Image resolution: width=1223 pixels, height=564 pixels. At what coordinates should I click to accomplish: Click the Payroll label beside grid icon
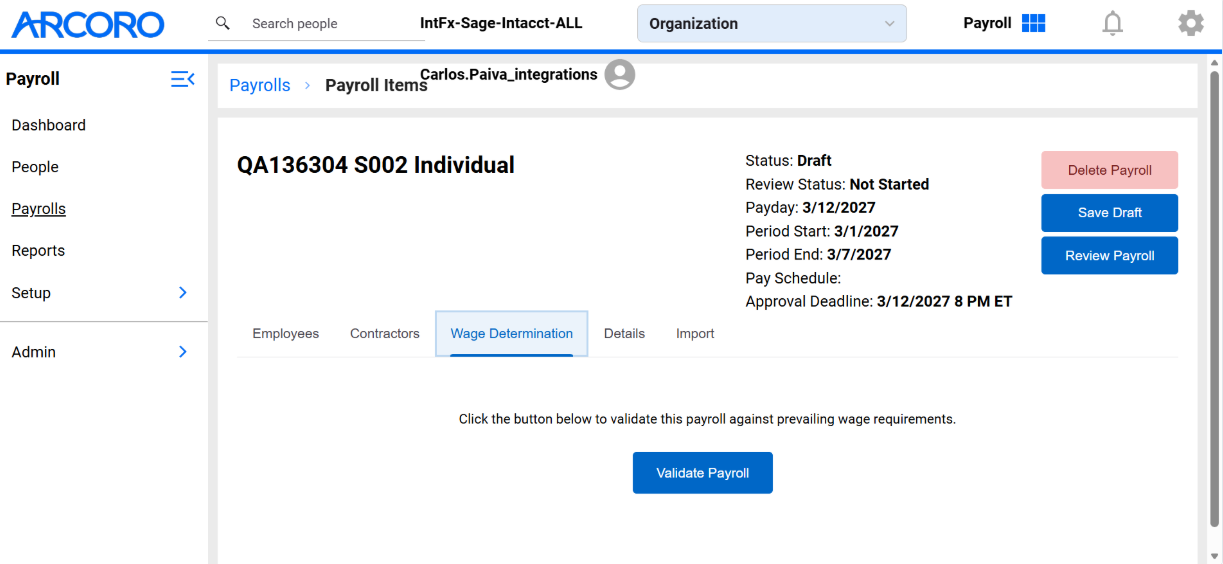coord(987,23)
